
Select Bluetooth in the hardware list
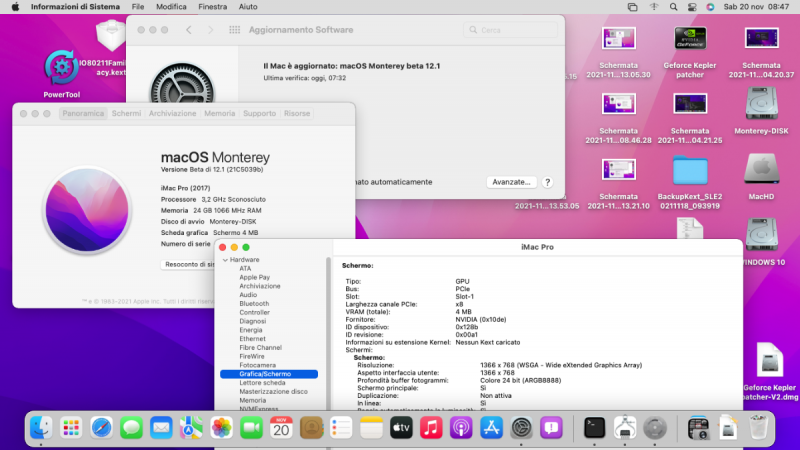coord(254,303)
